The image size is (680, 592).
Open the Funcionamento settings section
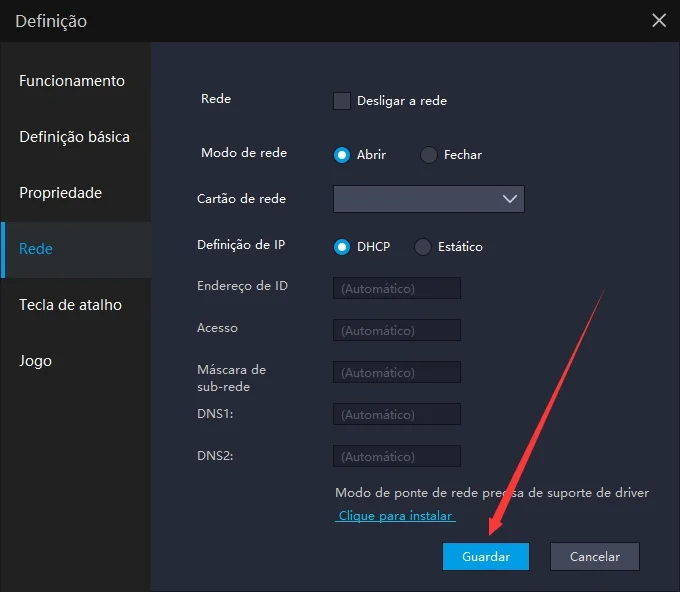[x=75, y=81]
